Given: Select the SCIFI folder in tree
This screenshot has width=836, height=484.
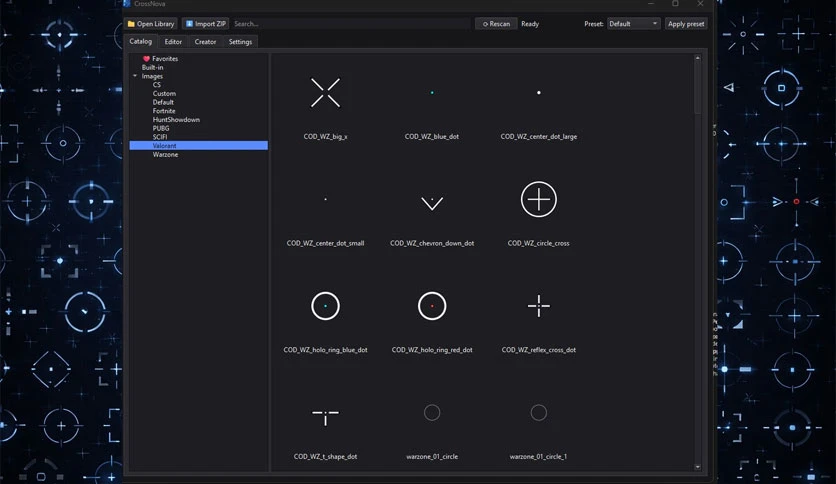Looking at the screenshot, I should 160,137.
